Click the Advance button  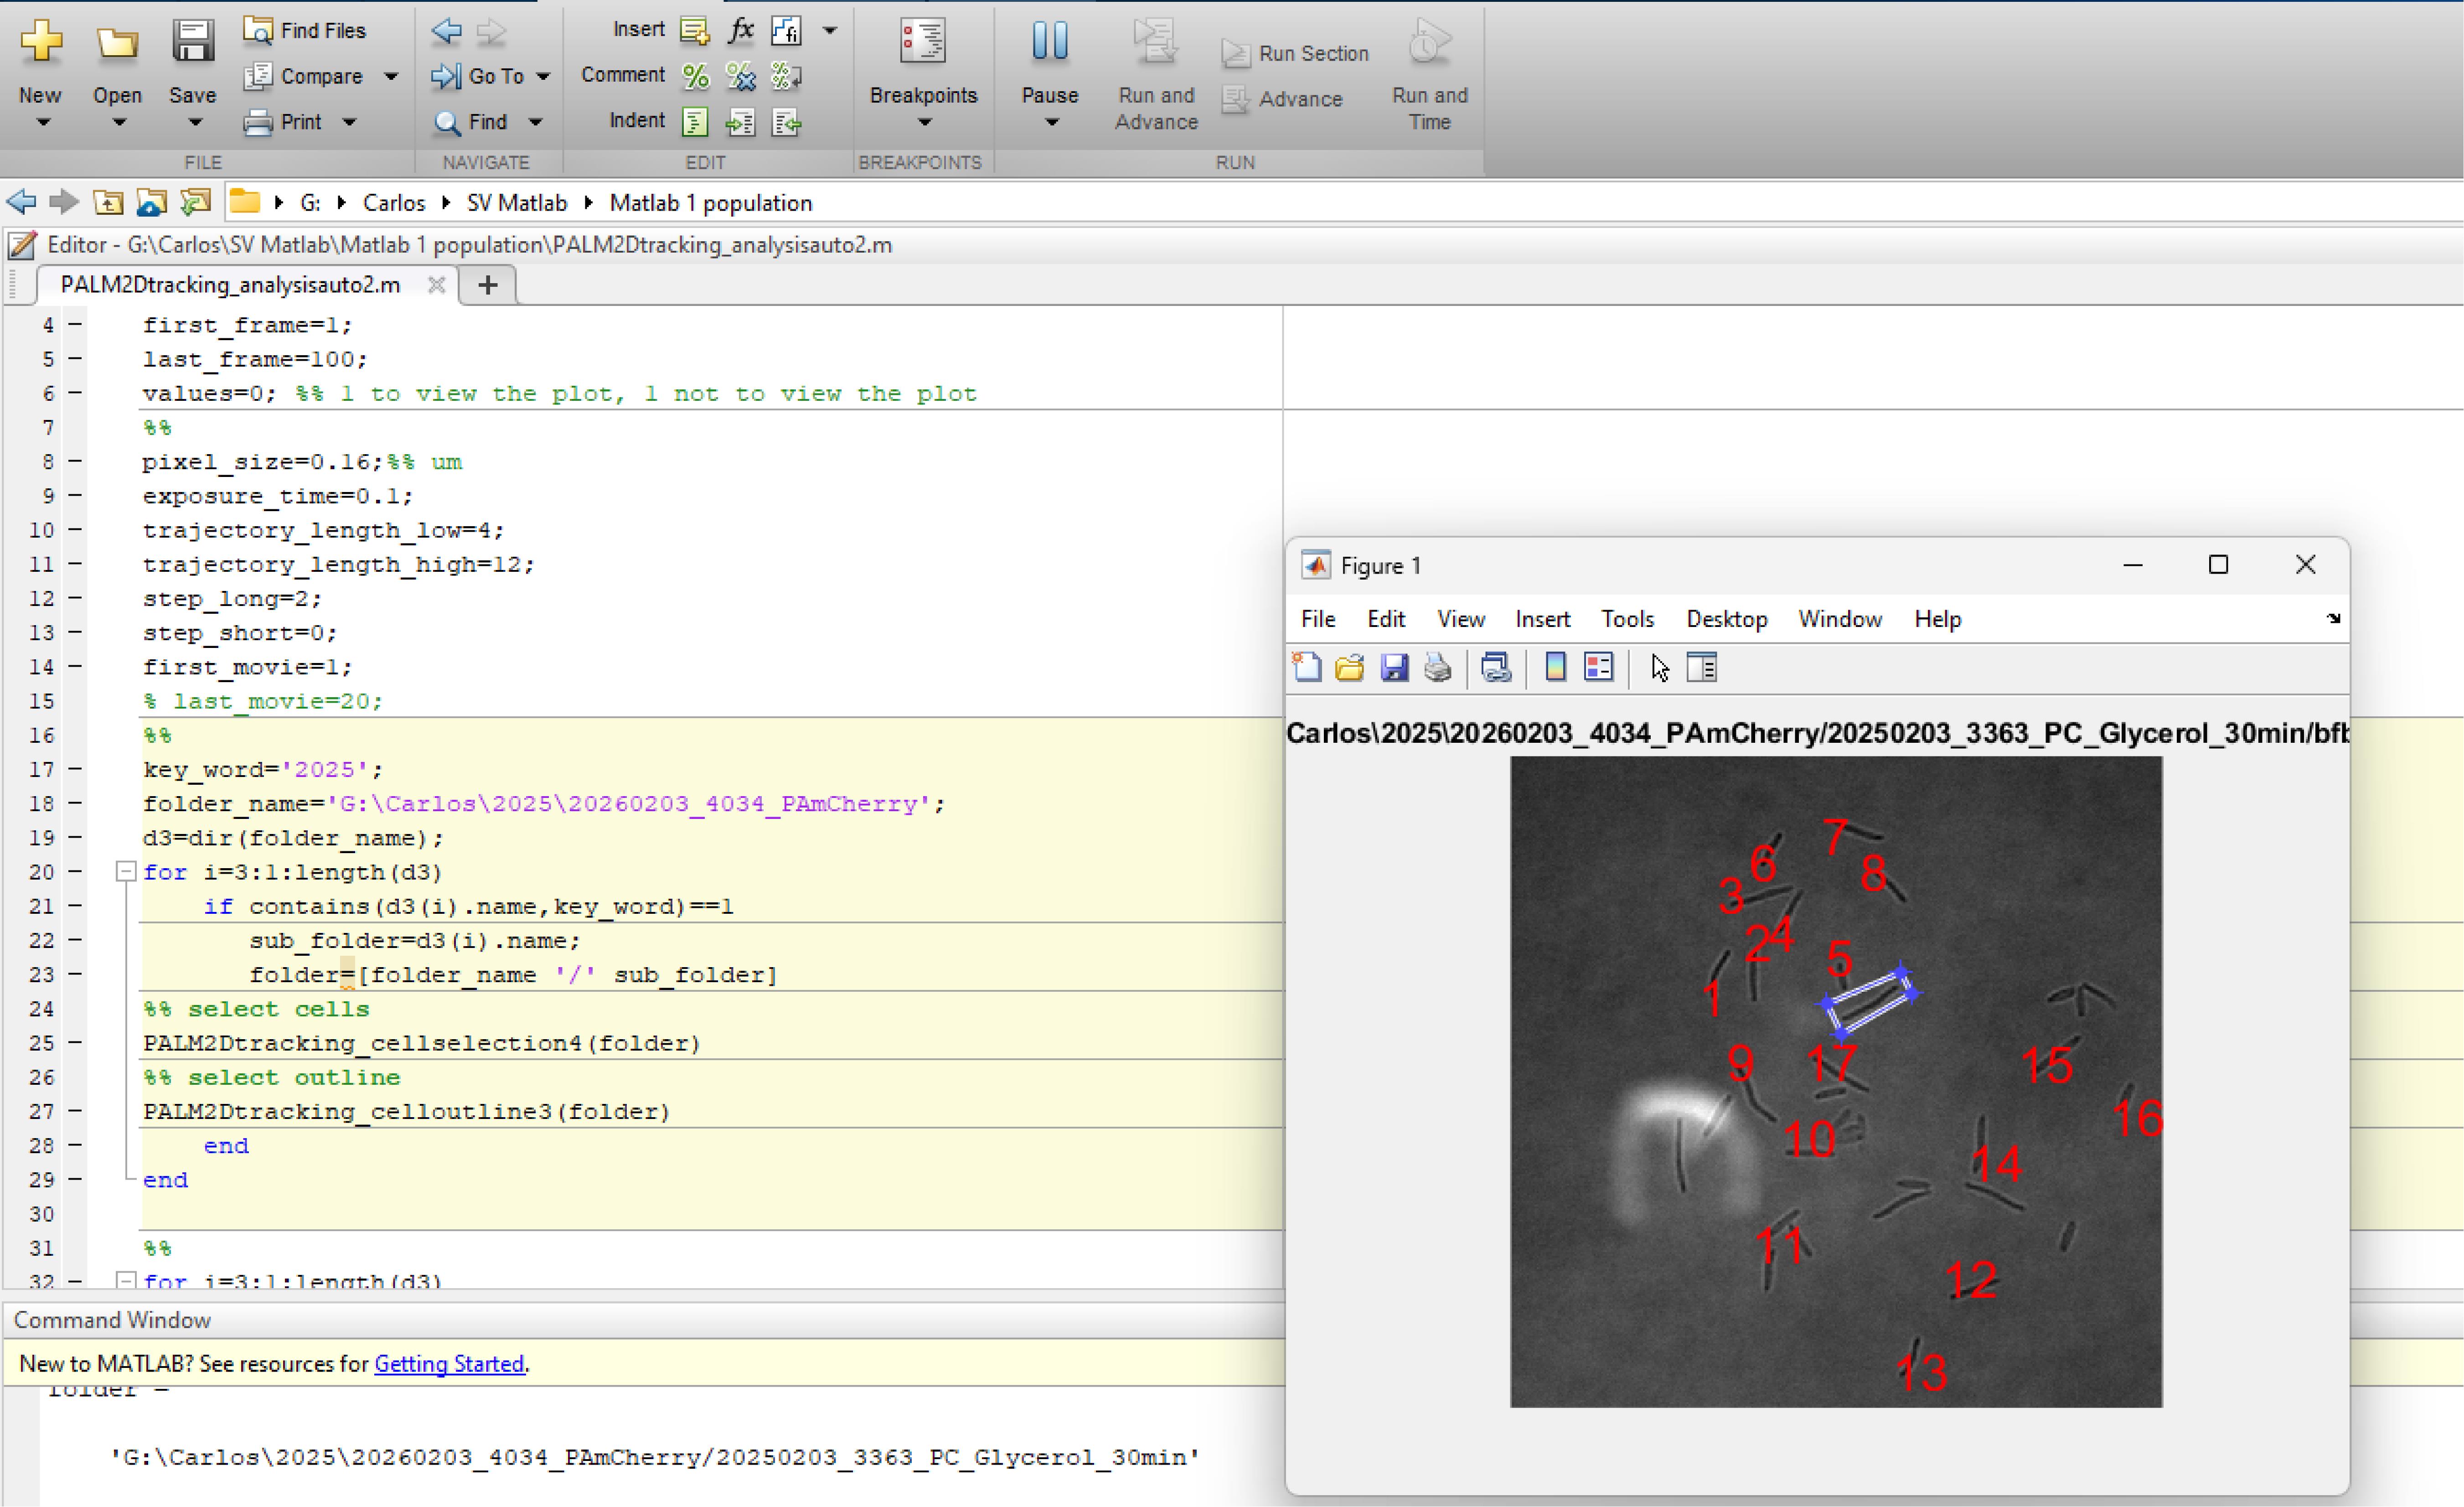(1282, 99)
